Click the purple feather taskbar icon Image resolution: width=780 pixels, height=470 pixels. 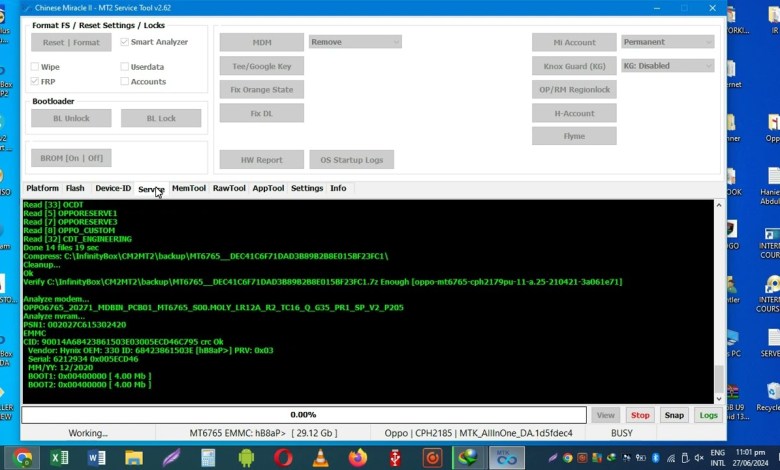(171, 458)
